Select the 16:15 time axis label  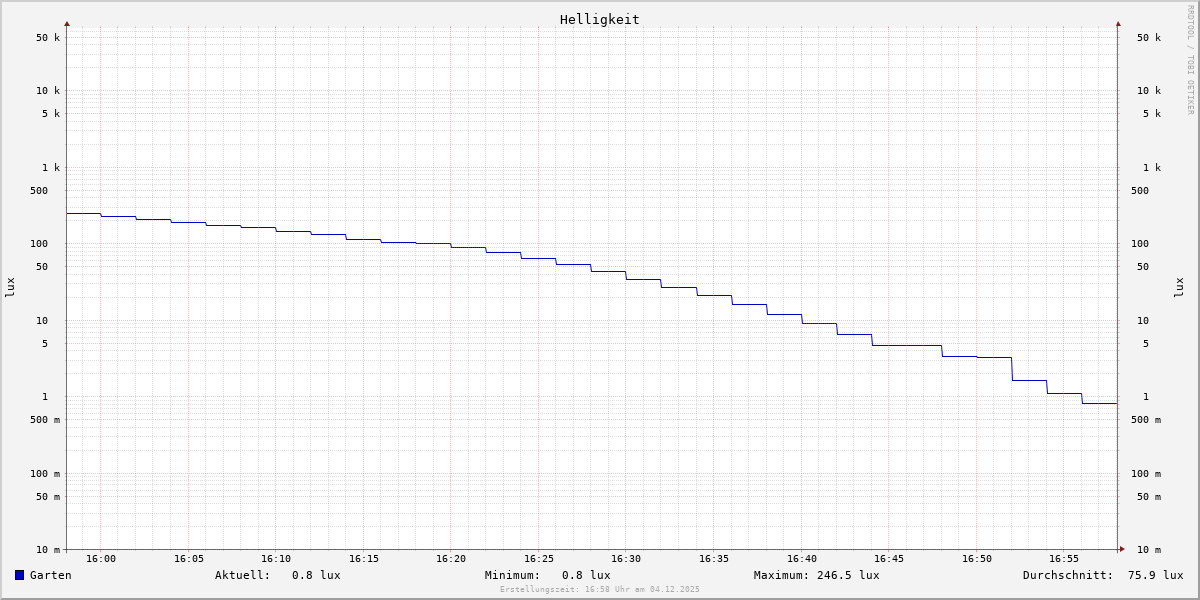364,559
